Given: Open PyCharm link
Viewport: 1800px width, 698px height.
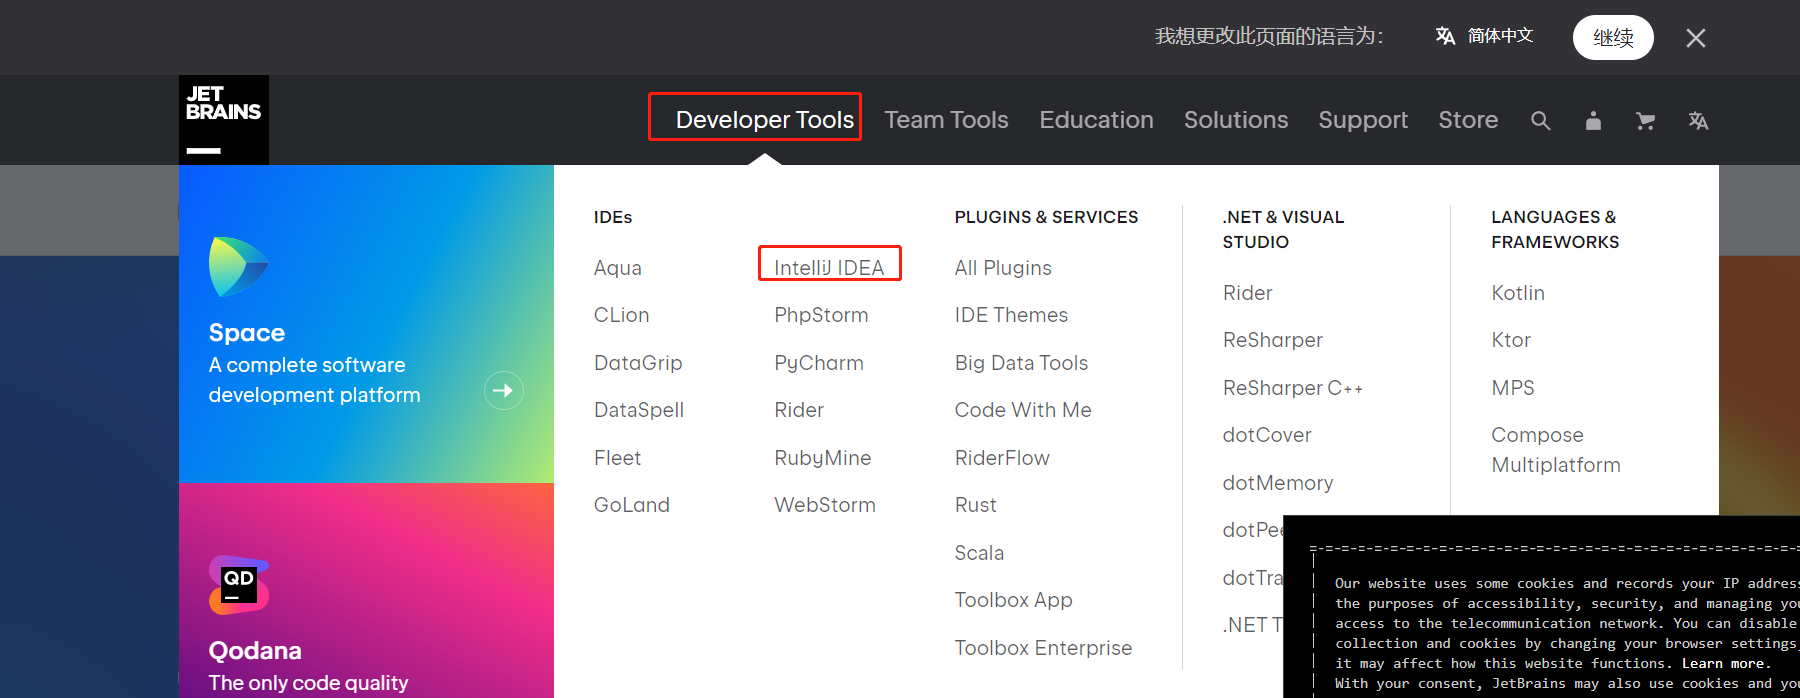Looking at the screenshot, I should pos(819,363).
